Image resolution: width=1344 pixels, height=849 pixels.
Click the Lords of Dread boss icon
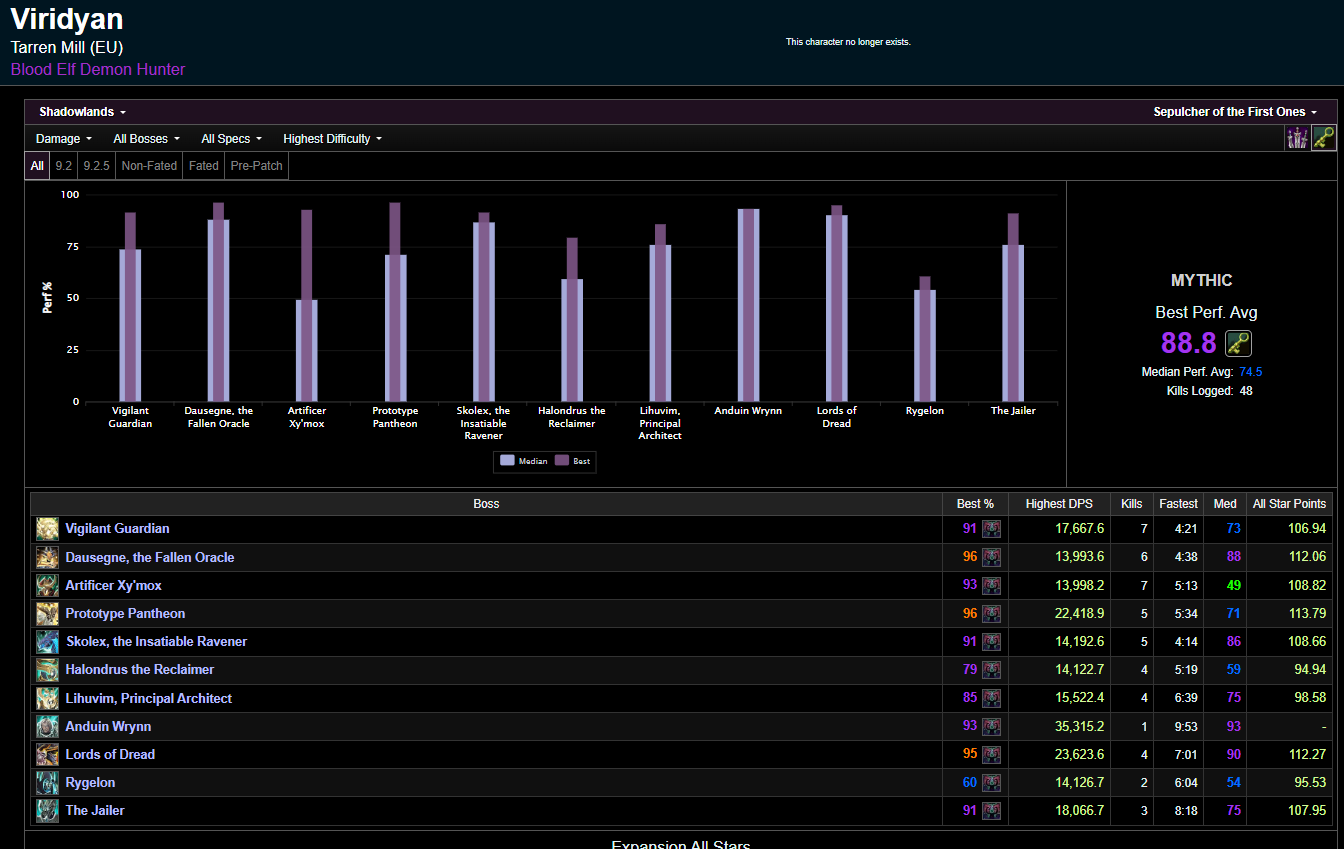point(47,754)
